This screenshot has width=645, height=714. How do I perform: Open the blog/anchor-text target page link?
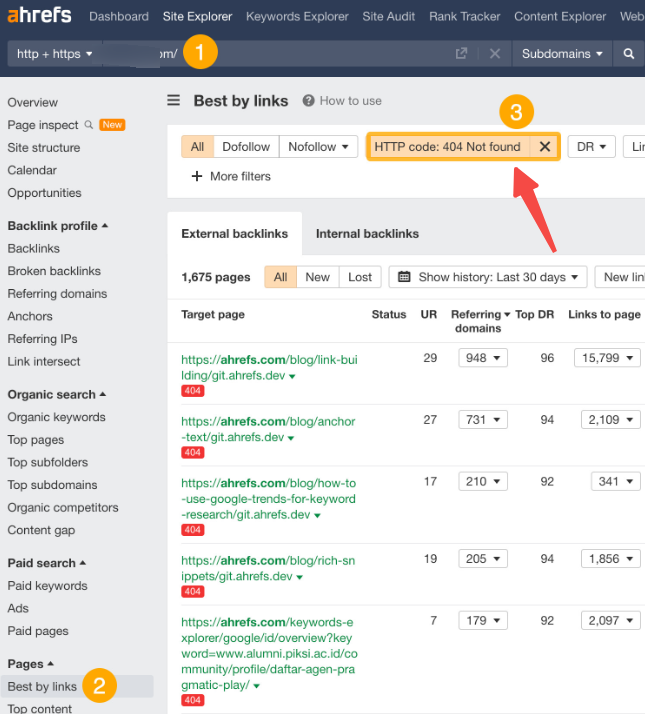tap(268, 429)
